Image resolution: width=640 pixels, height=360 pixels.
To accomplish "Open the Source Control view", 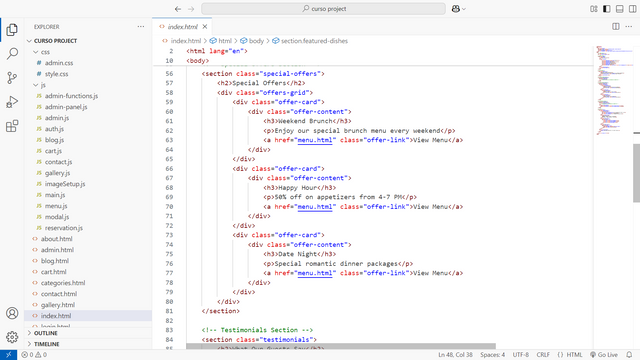I will [12, 78].
